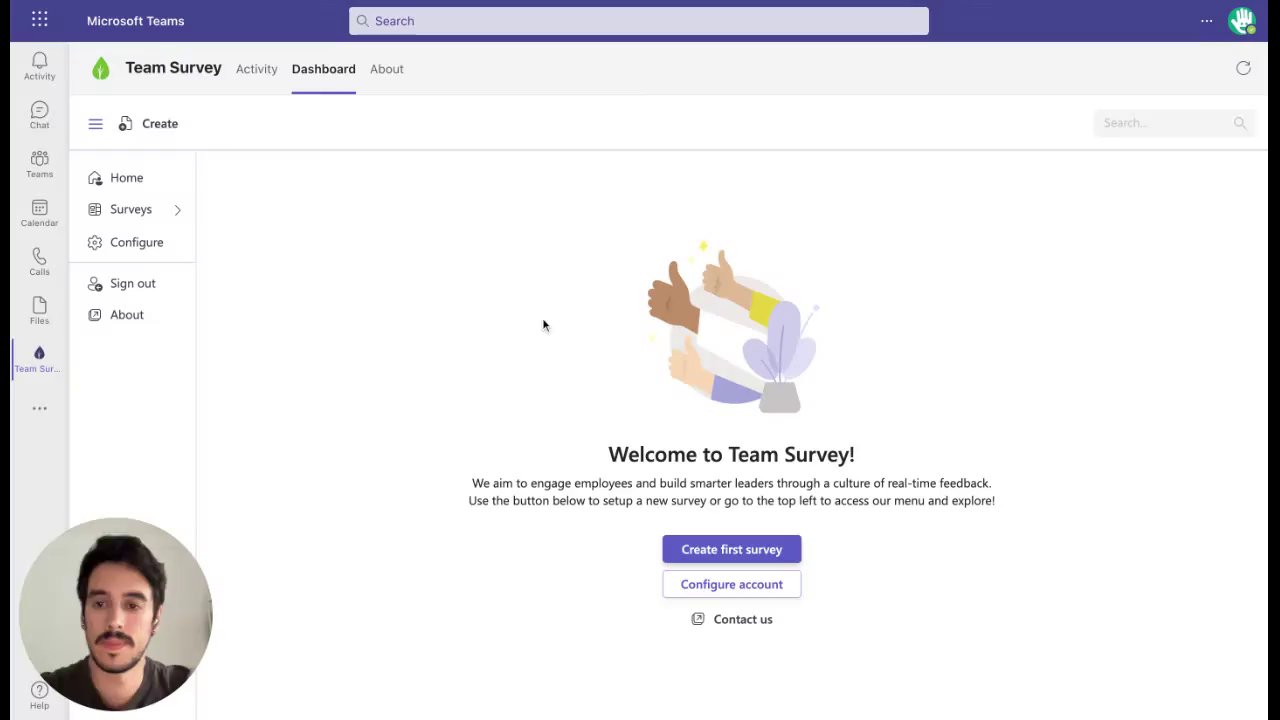Reload the tab with refresh icon

[x=1243, y=68]
